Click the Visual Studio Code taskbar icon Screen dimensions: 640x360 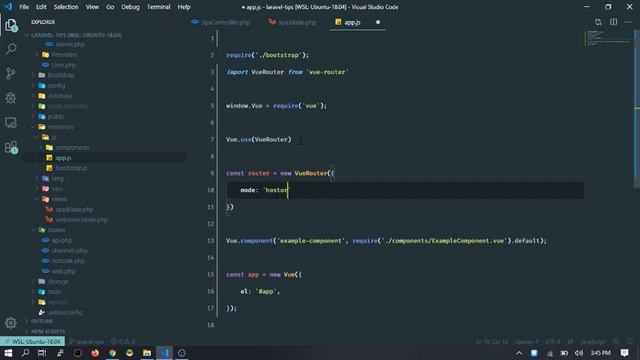click(164, 353)
